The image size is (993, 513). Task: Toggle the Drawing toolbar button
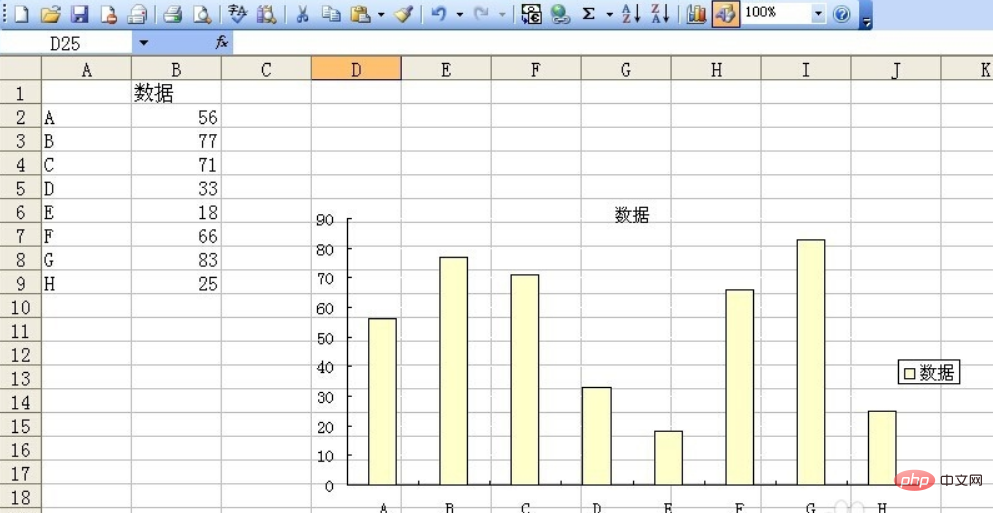(725, 13)
